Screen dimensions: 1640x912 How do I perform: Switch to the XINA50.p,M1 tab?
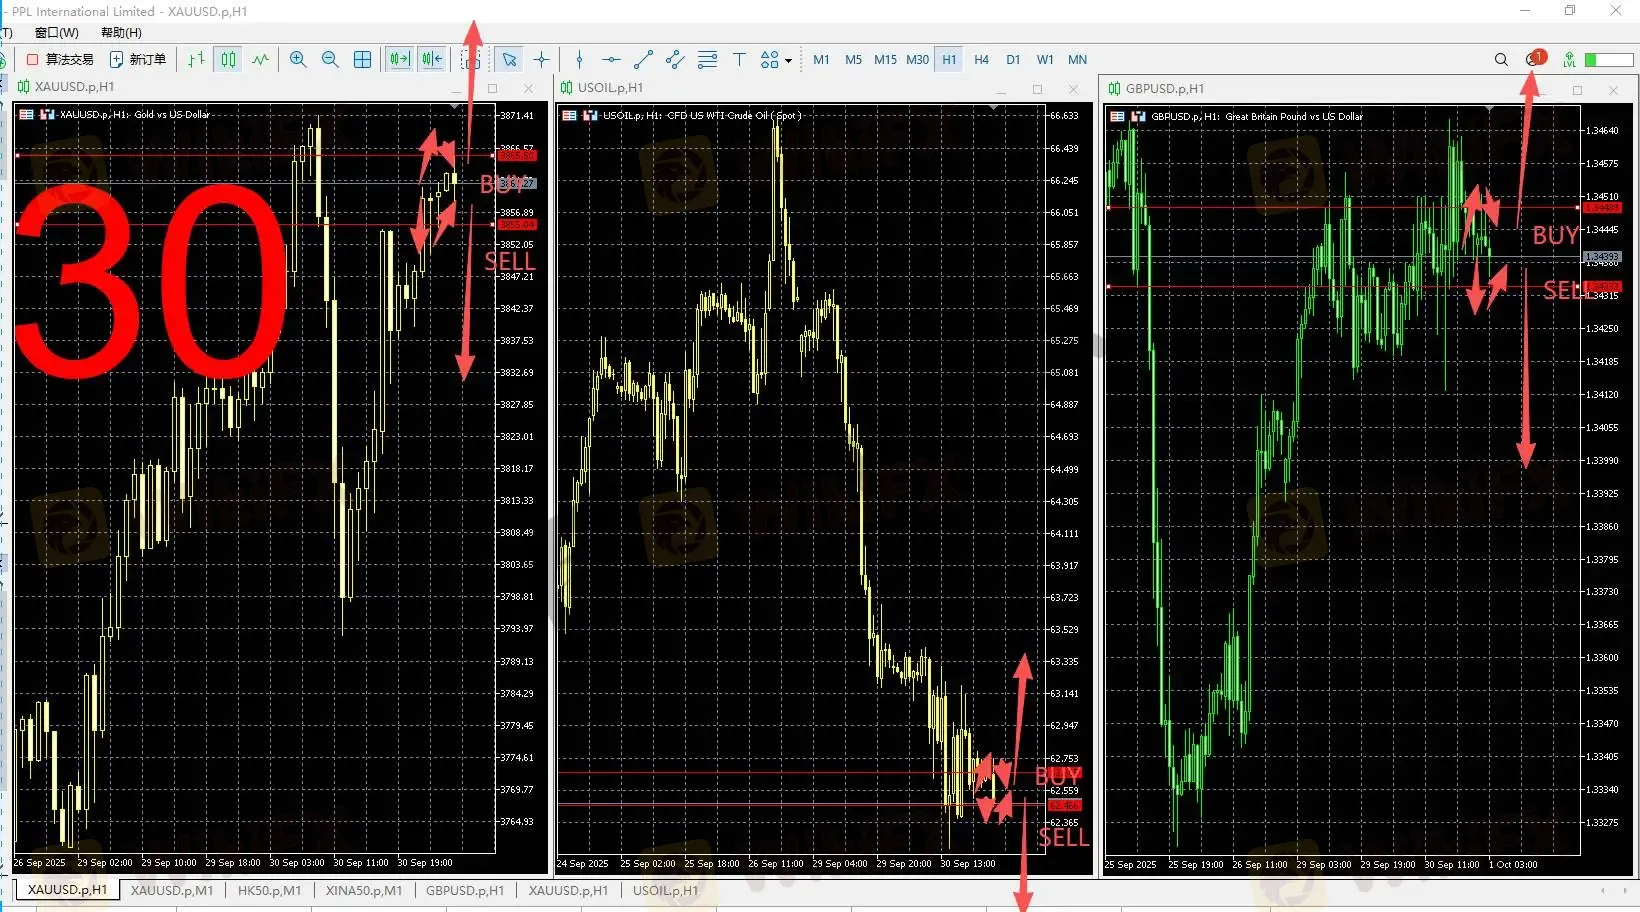coord(364,890)
